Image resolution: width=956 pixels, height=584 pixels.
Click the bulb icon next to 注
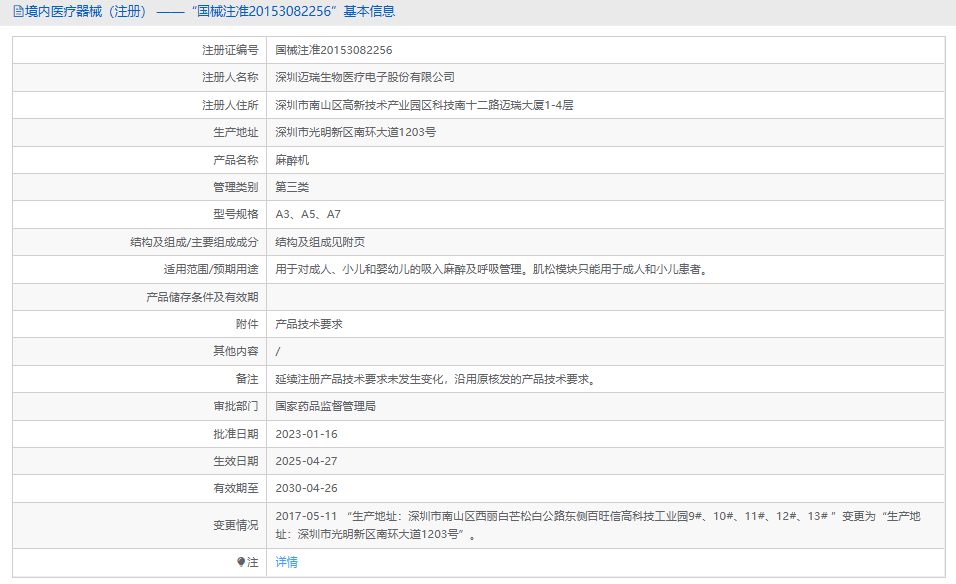[241, 562]
